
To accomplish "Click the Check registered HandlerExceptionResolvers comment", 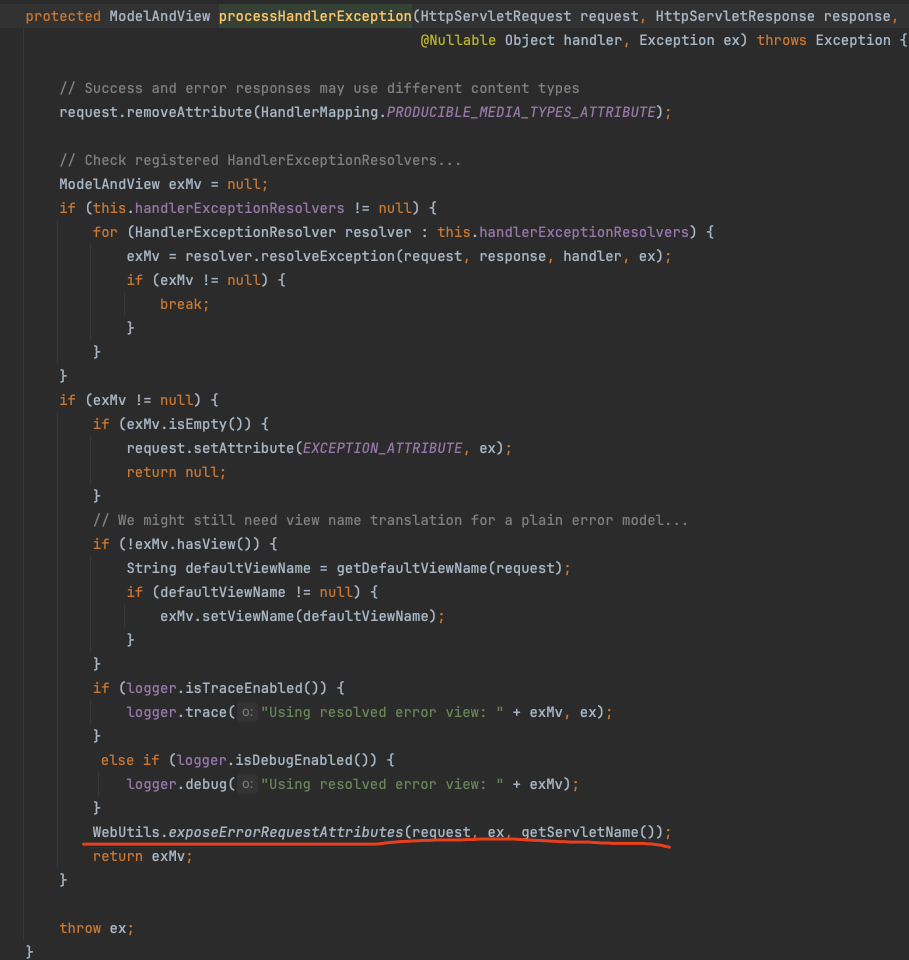I will coord(260,160).
